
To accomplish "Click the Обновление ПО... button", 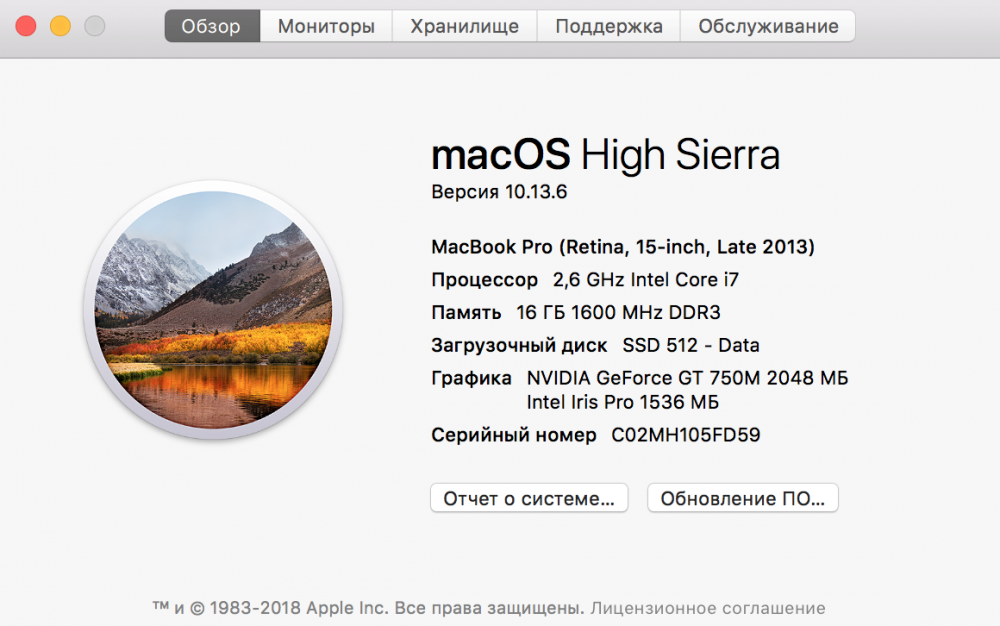I will (742, 498).
